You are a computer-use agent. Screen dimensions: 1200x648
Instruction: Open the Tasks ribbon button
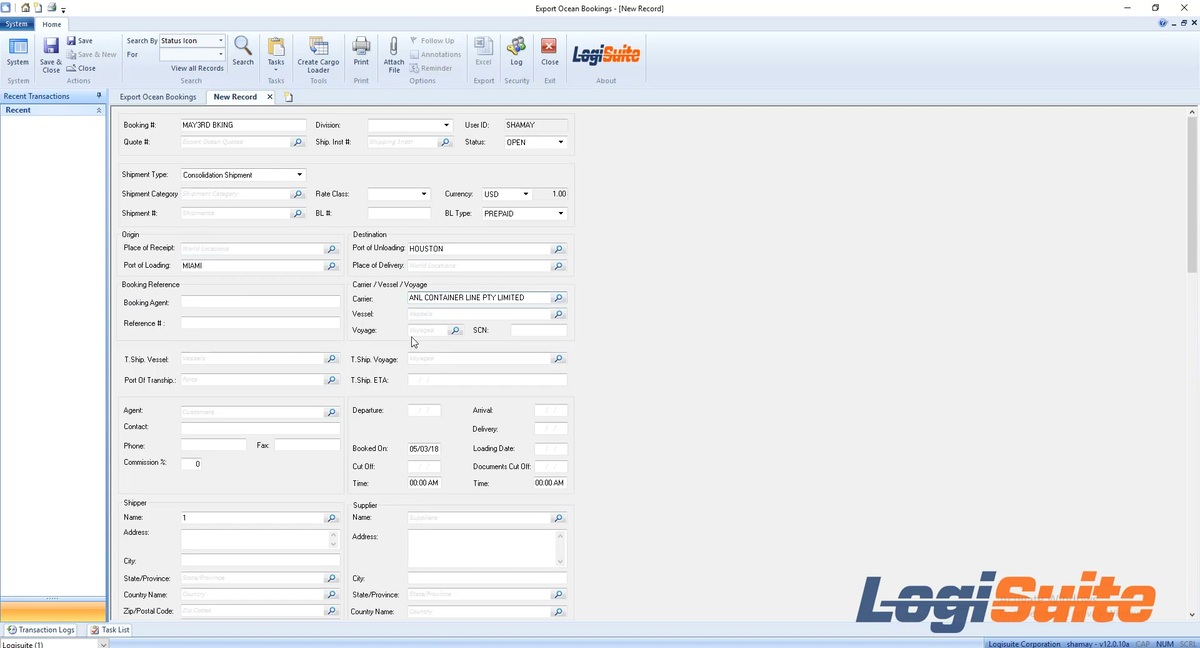pos(276,52)
